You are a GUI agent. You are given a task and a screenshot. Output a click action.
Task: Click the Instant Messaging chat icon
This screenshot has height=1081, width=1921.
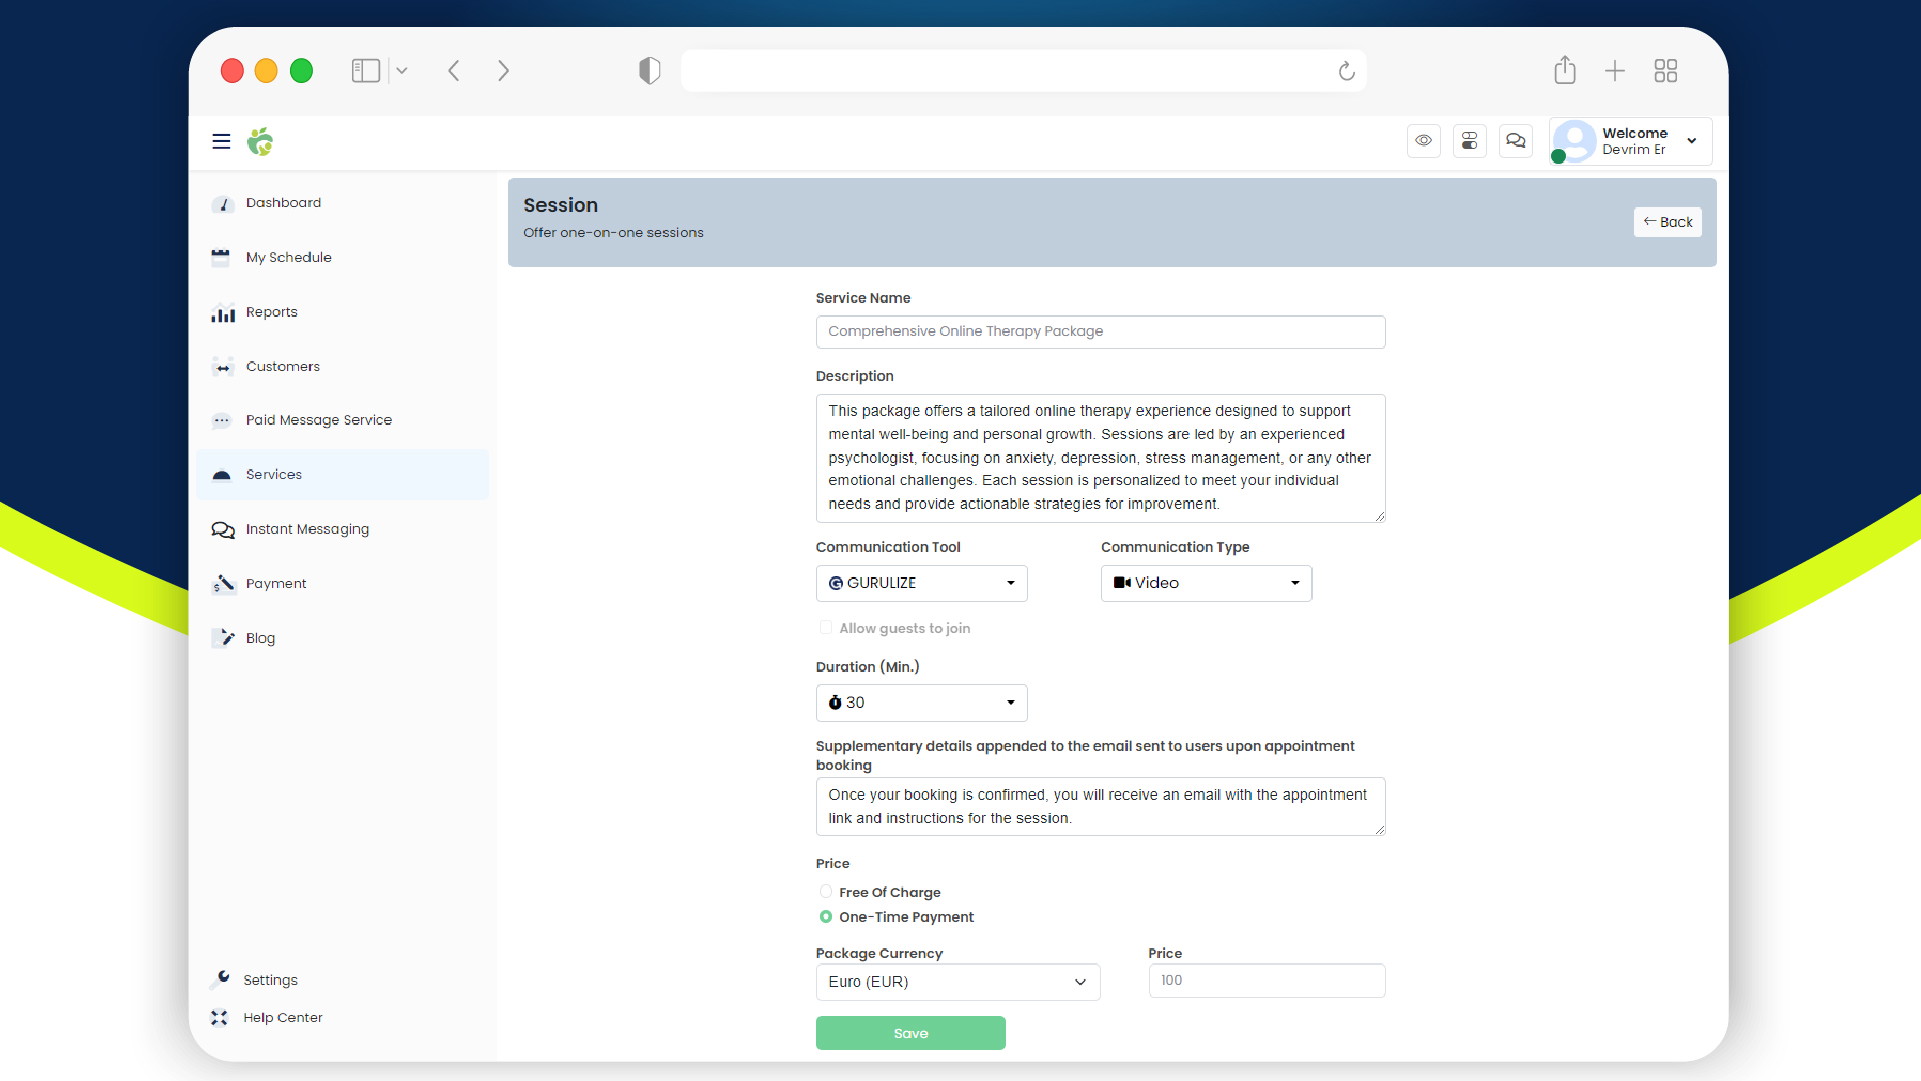tap(222, 528)
